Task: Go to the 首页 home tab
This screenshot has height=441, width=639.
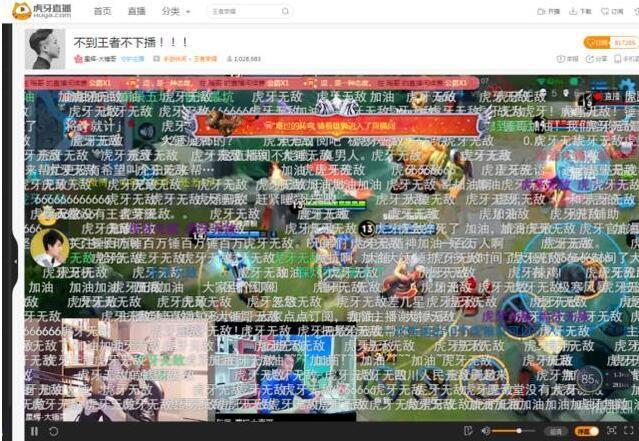Action: [x=102, y=12]
